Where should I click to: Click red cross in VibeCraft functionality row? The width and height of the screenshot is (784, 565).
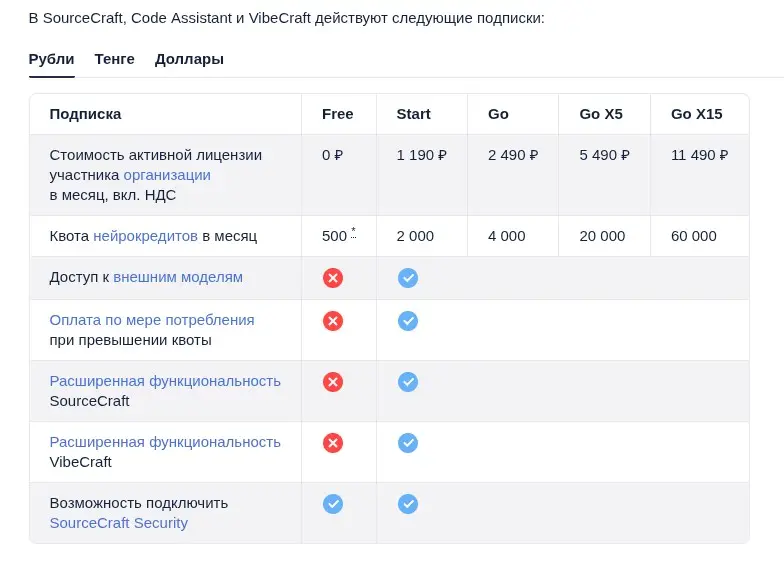coord(333,442)
